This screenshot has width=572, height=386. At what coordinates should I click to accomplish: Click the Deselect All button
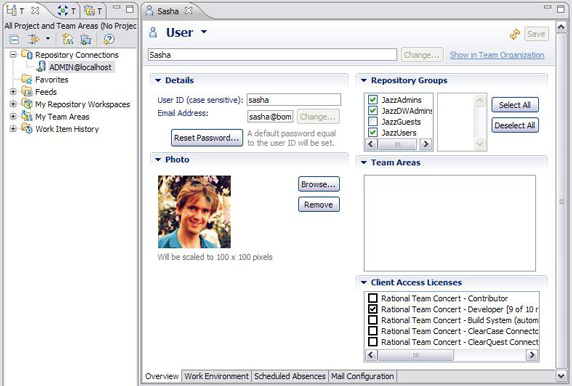515,126
